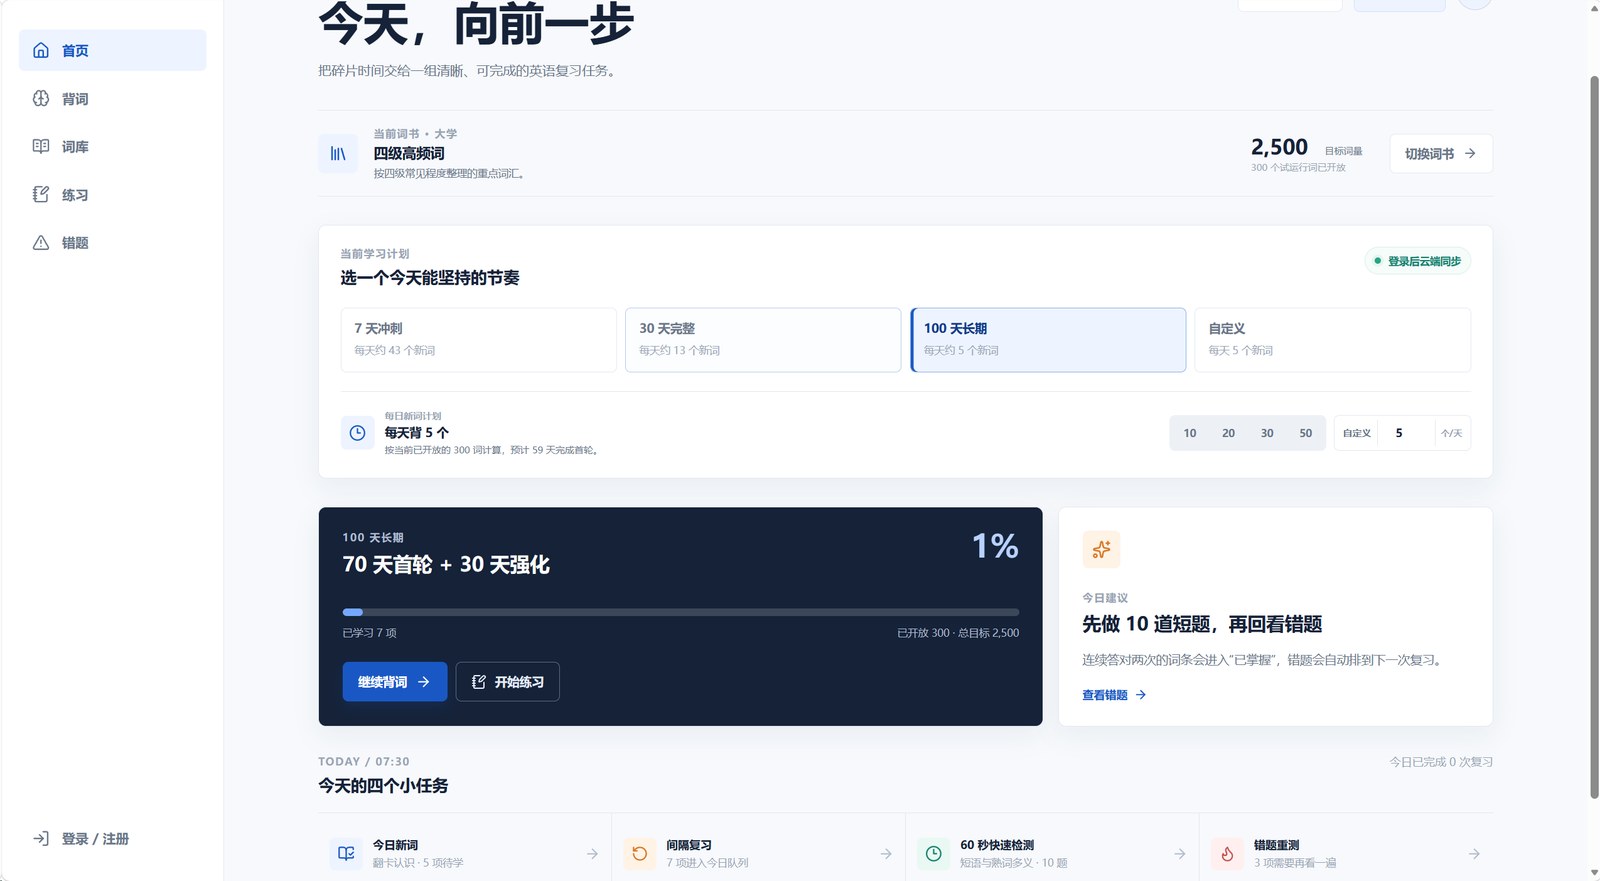The image size is (1600, 881).
Task: Open the 错题 menu item
Action: pyautogui.click(x=113, y=242)
